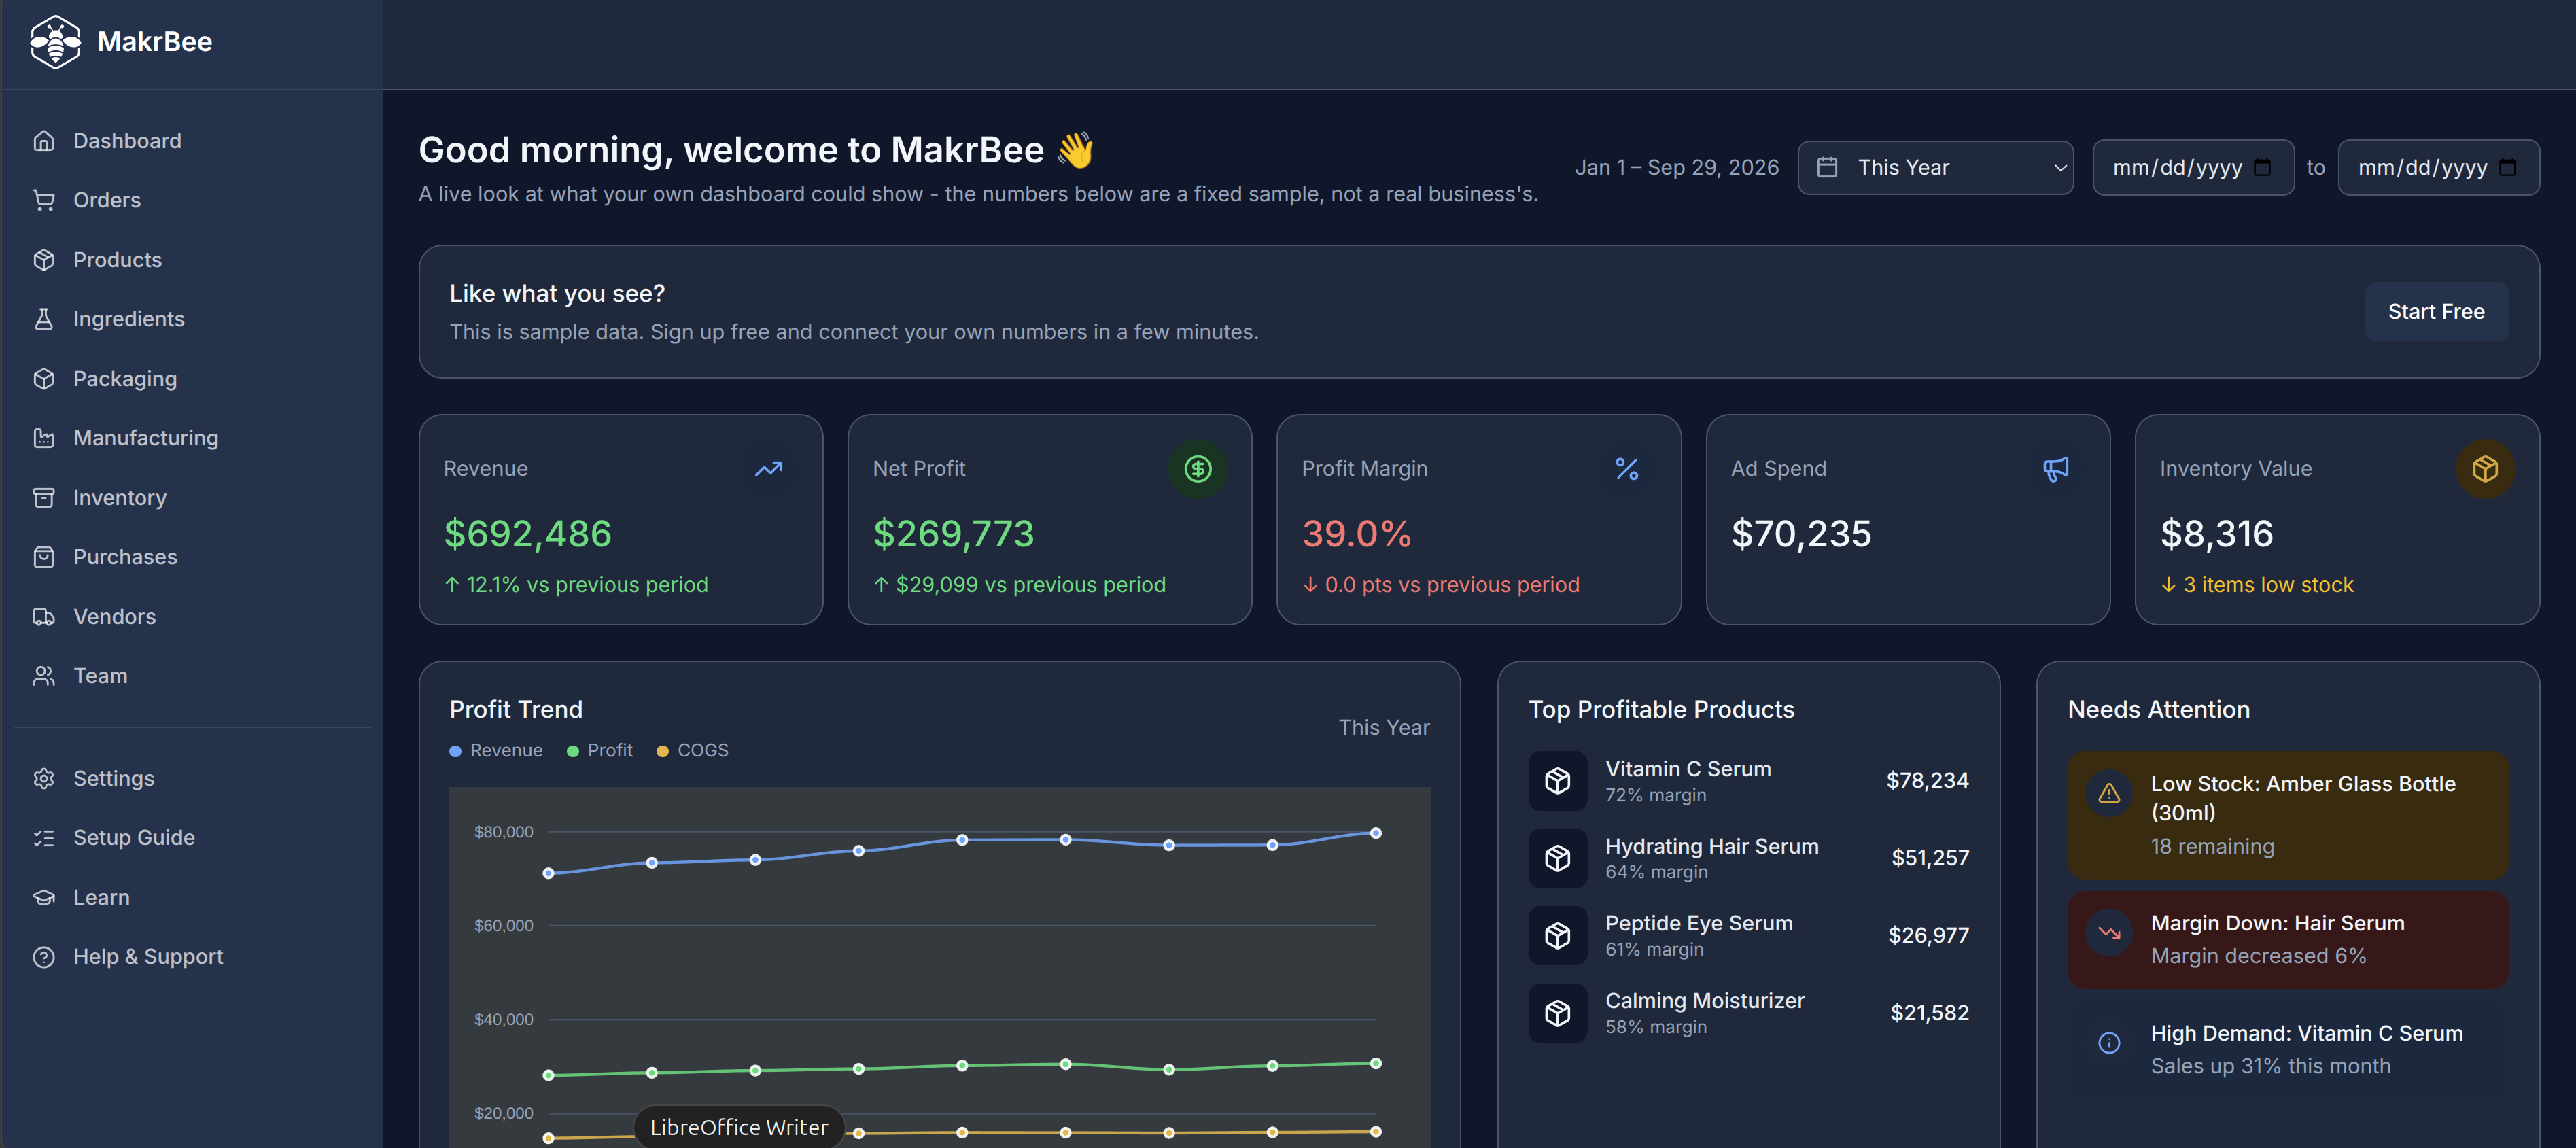
Task: Click the LibreOffice Writer tooltip label
Action: 739,1128
